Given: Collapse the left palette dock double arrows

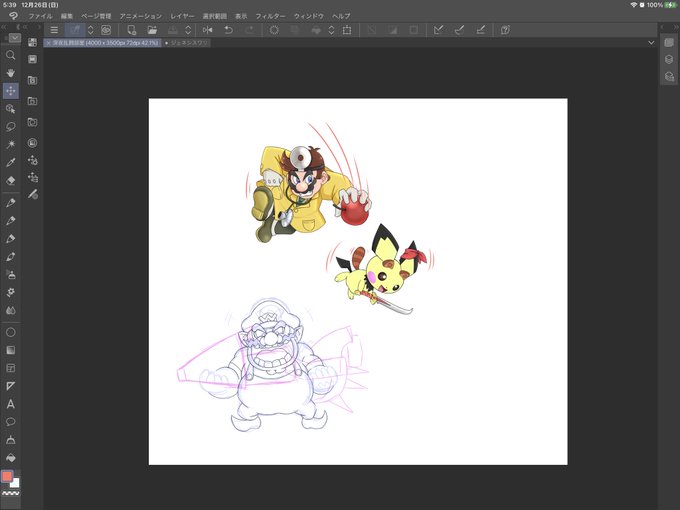Looking at the screenshot, I should click(x=3, y=27).
